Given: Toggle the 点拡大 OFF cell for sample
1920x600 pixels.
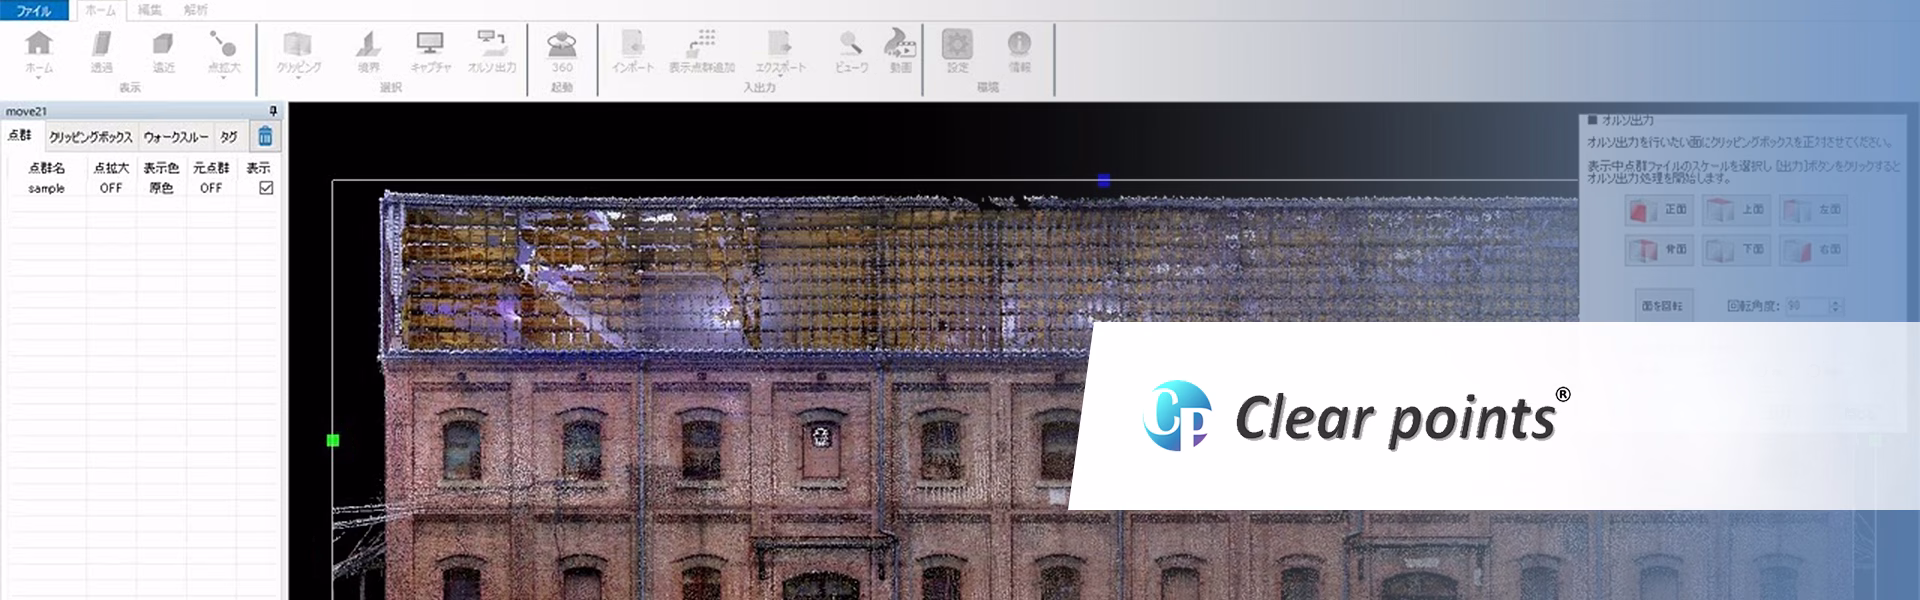Looking at the screenshot, I should (x=111, y=188).
